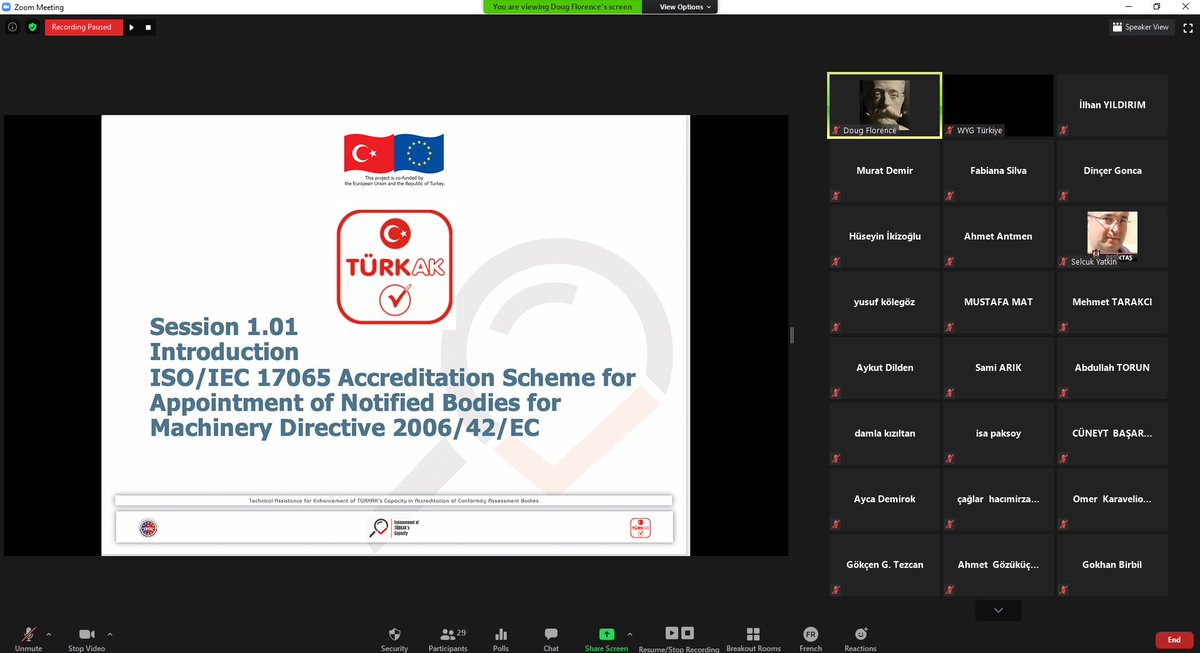Select isa paksoy participant tile

click(x=998, y=434)
